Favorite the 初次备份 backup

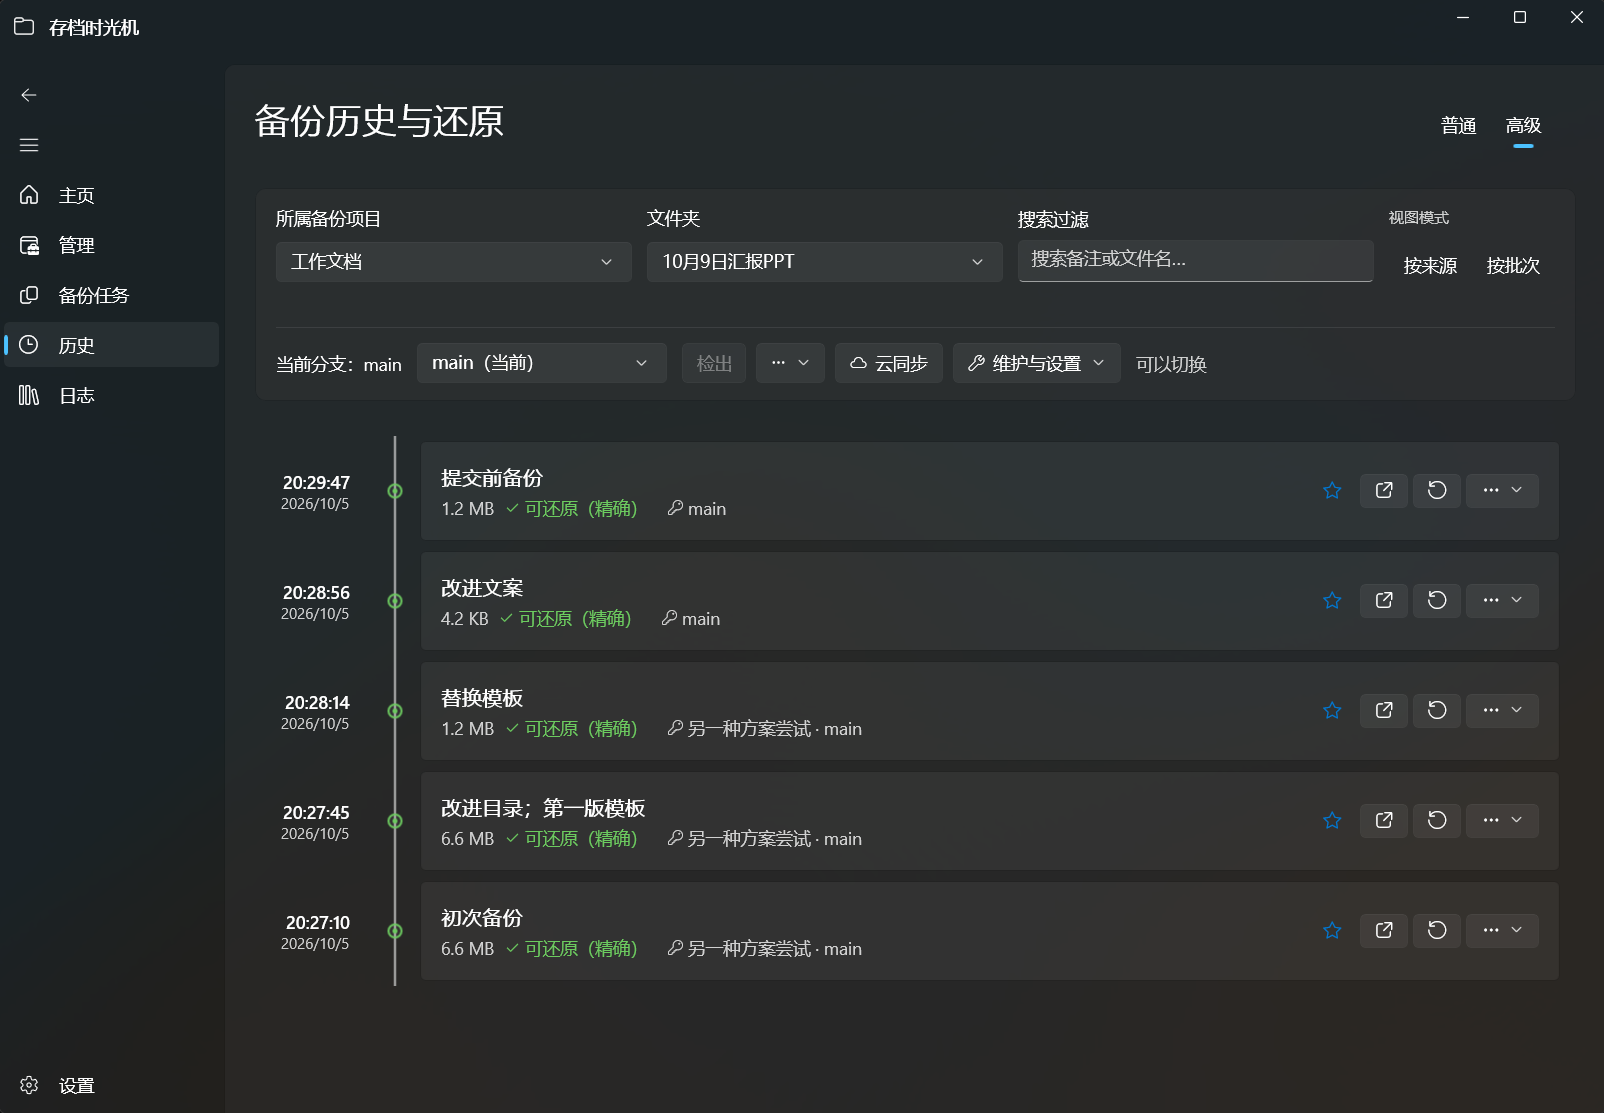pos(1332,930)
